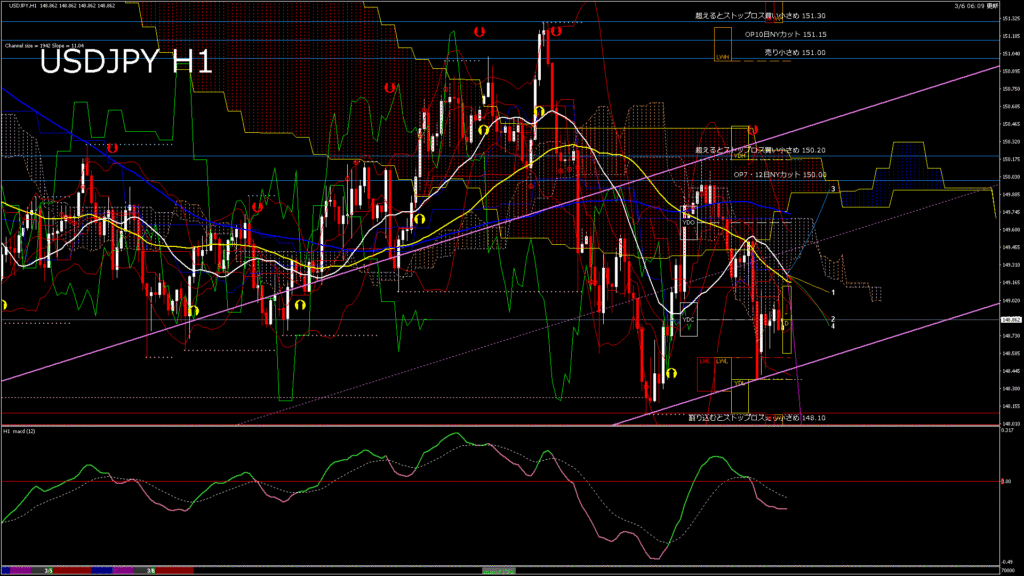Viewport: 1024px width, 576px height.
Task: Click the LML box marker
Action: point(705,361)
